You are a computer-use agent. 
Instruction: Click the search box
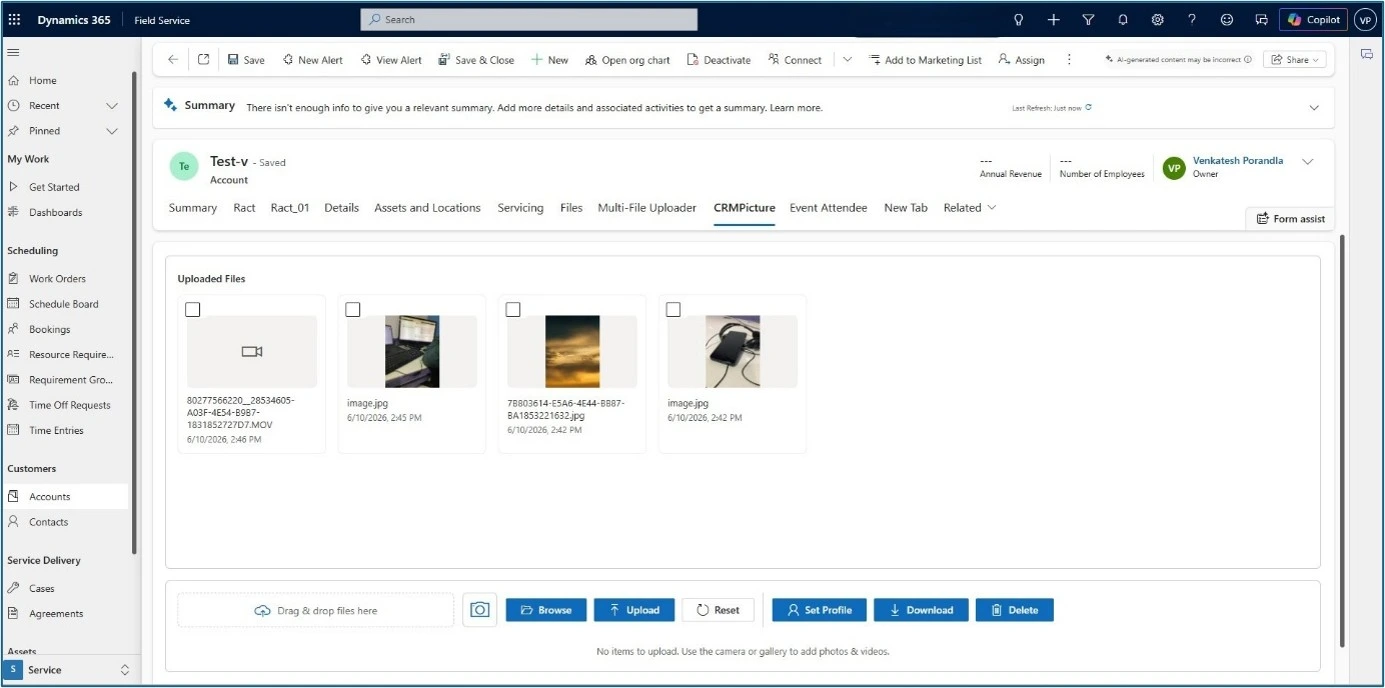(529, 19)
